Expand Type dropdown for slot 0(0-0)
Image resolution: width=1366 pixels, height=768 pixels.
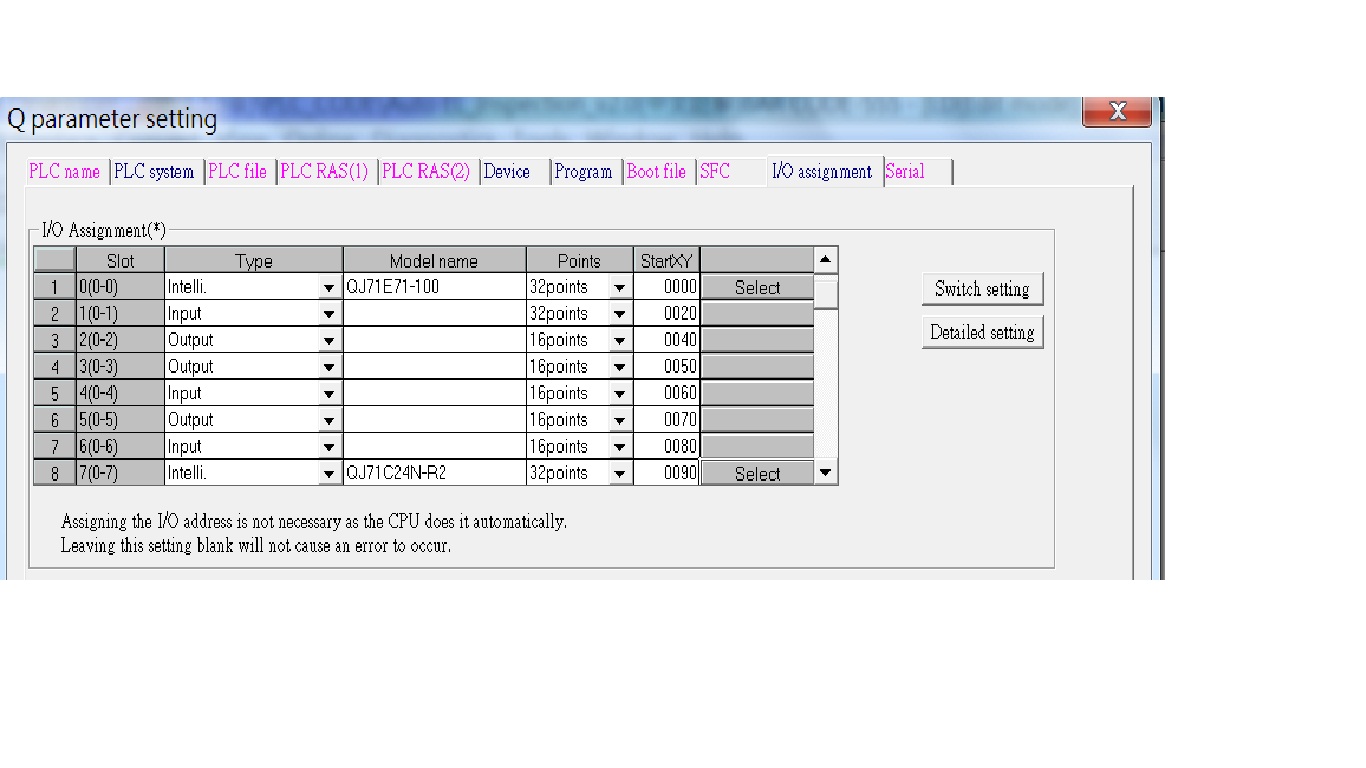click(329, 288)
